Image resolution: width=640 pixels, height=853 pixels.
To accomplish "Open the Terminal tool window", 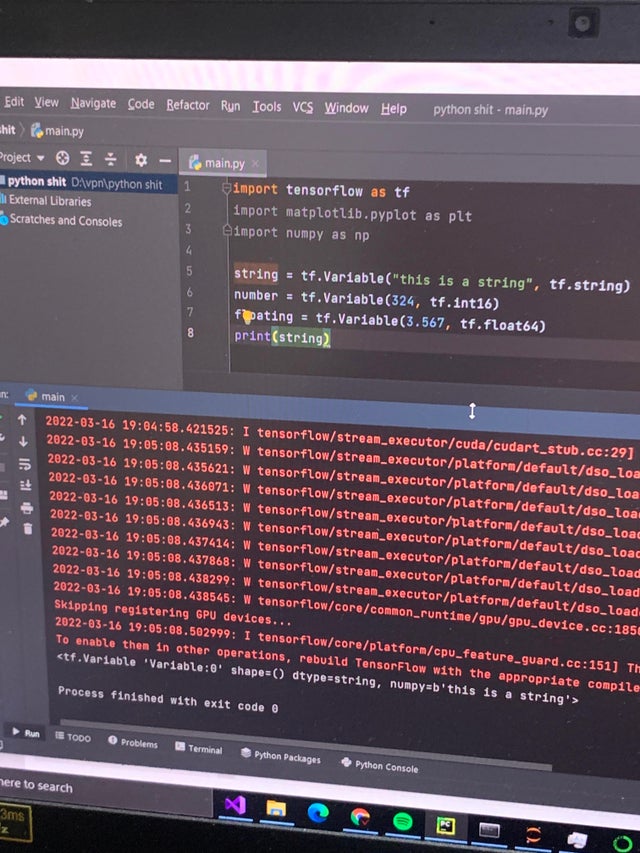I will pyautogui.click(x=199, y=748).
